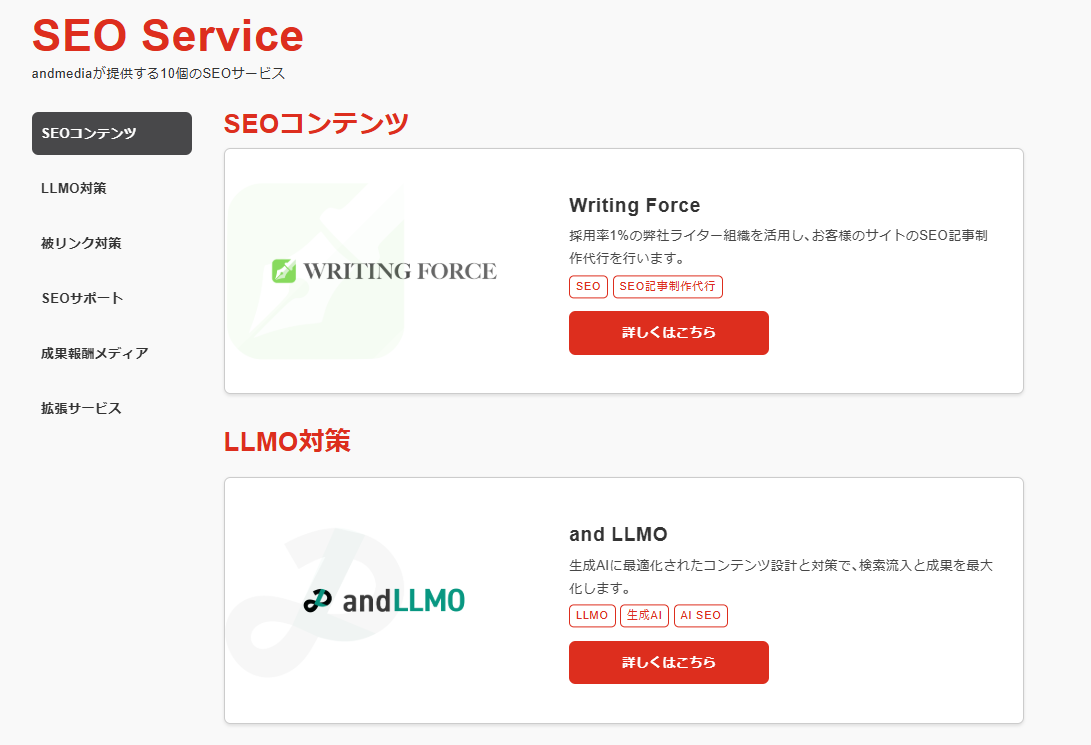Select 拡張サービス in the sidebar

(81, 408)
